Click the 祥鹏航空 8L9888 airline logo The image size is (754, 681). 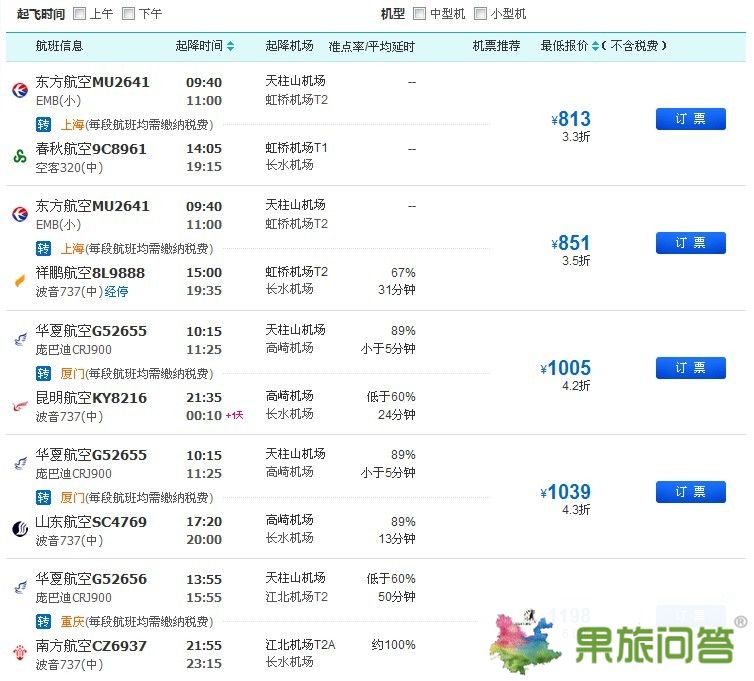pyautogui.click(x=19, y=280)
